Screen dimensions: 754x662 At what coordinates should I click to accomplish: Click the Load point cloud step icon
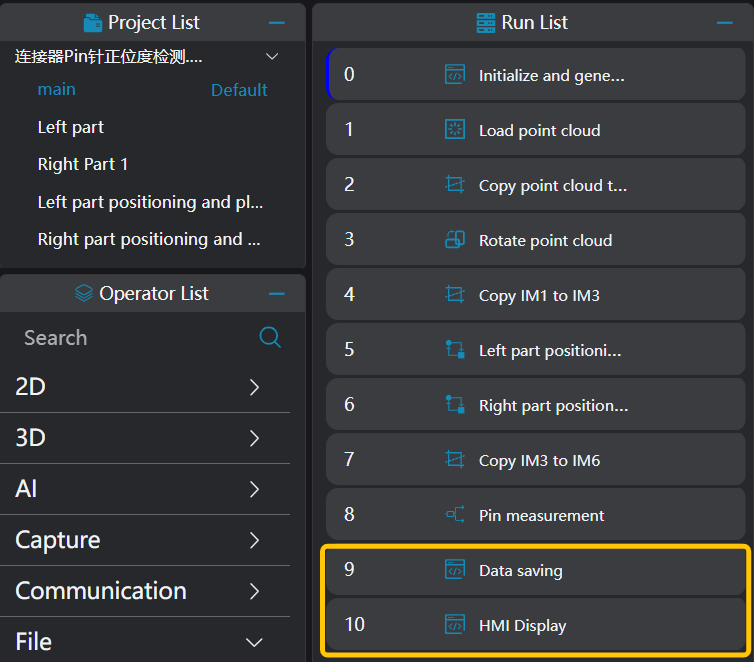(455, 130)
